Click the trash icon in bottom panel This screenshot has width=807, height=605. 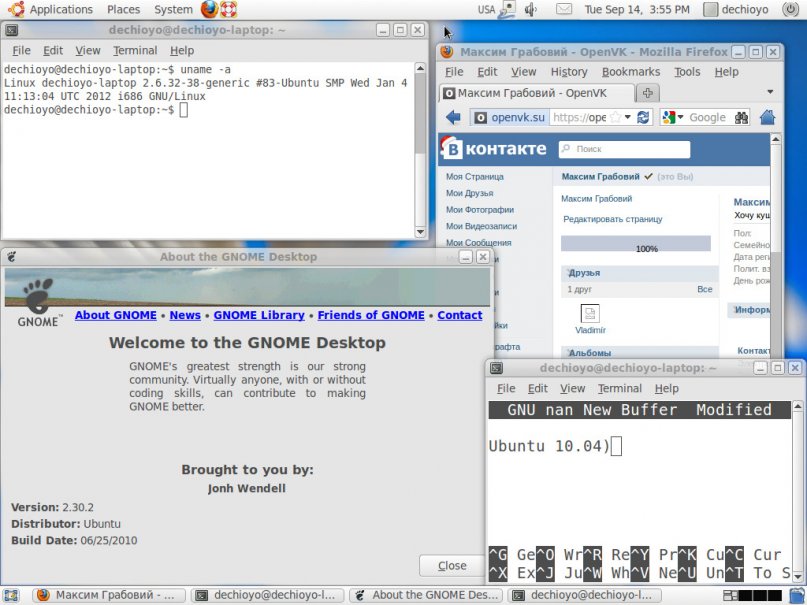click(797, 595)
